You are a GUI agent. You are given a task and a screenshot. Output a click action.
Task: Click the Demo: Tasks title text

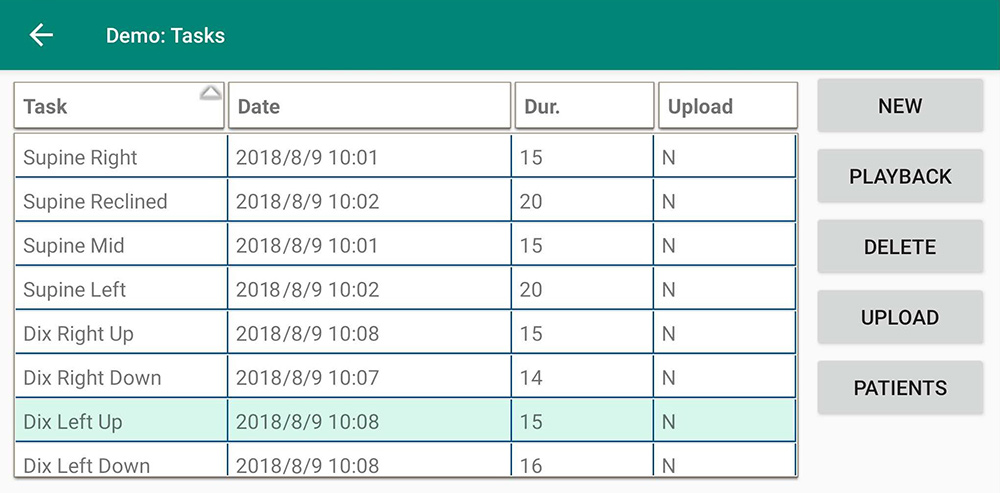click(165, 36)
